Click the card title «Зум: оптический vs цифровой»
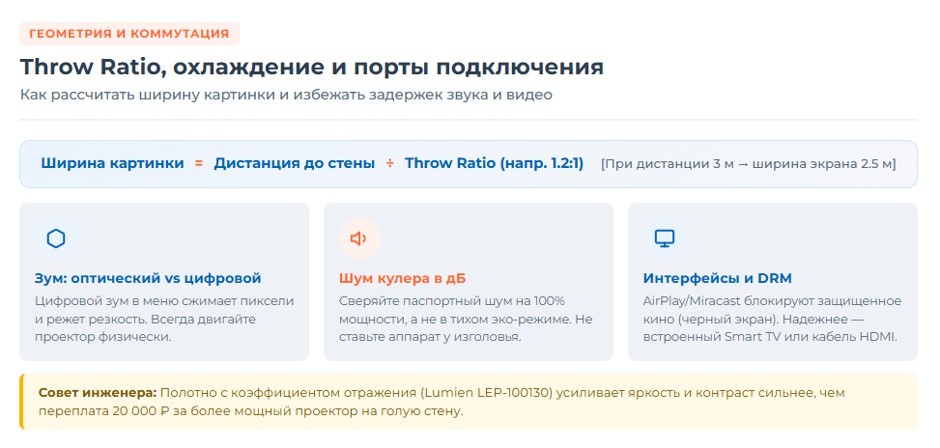This screenshot has height=448, width=940. [148, 278]
